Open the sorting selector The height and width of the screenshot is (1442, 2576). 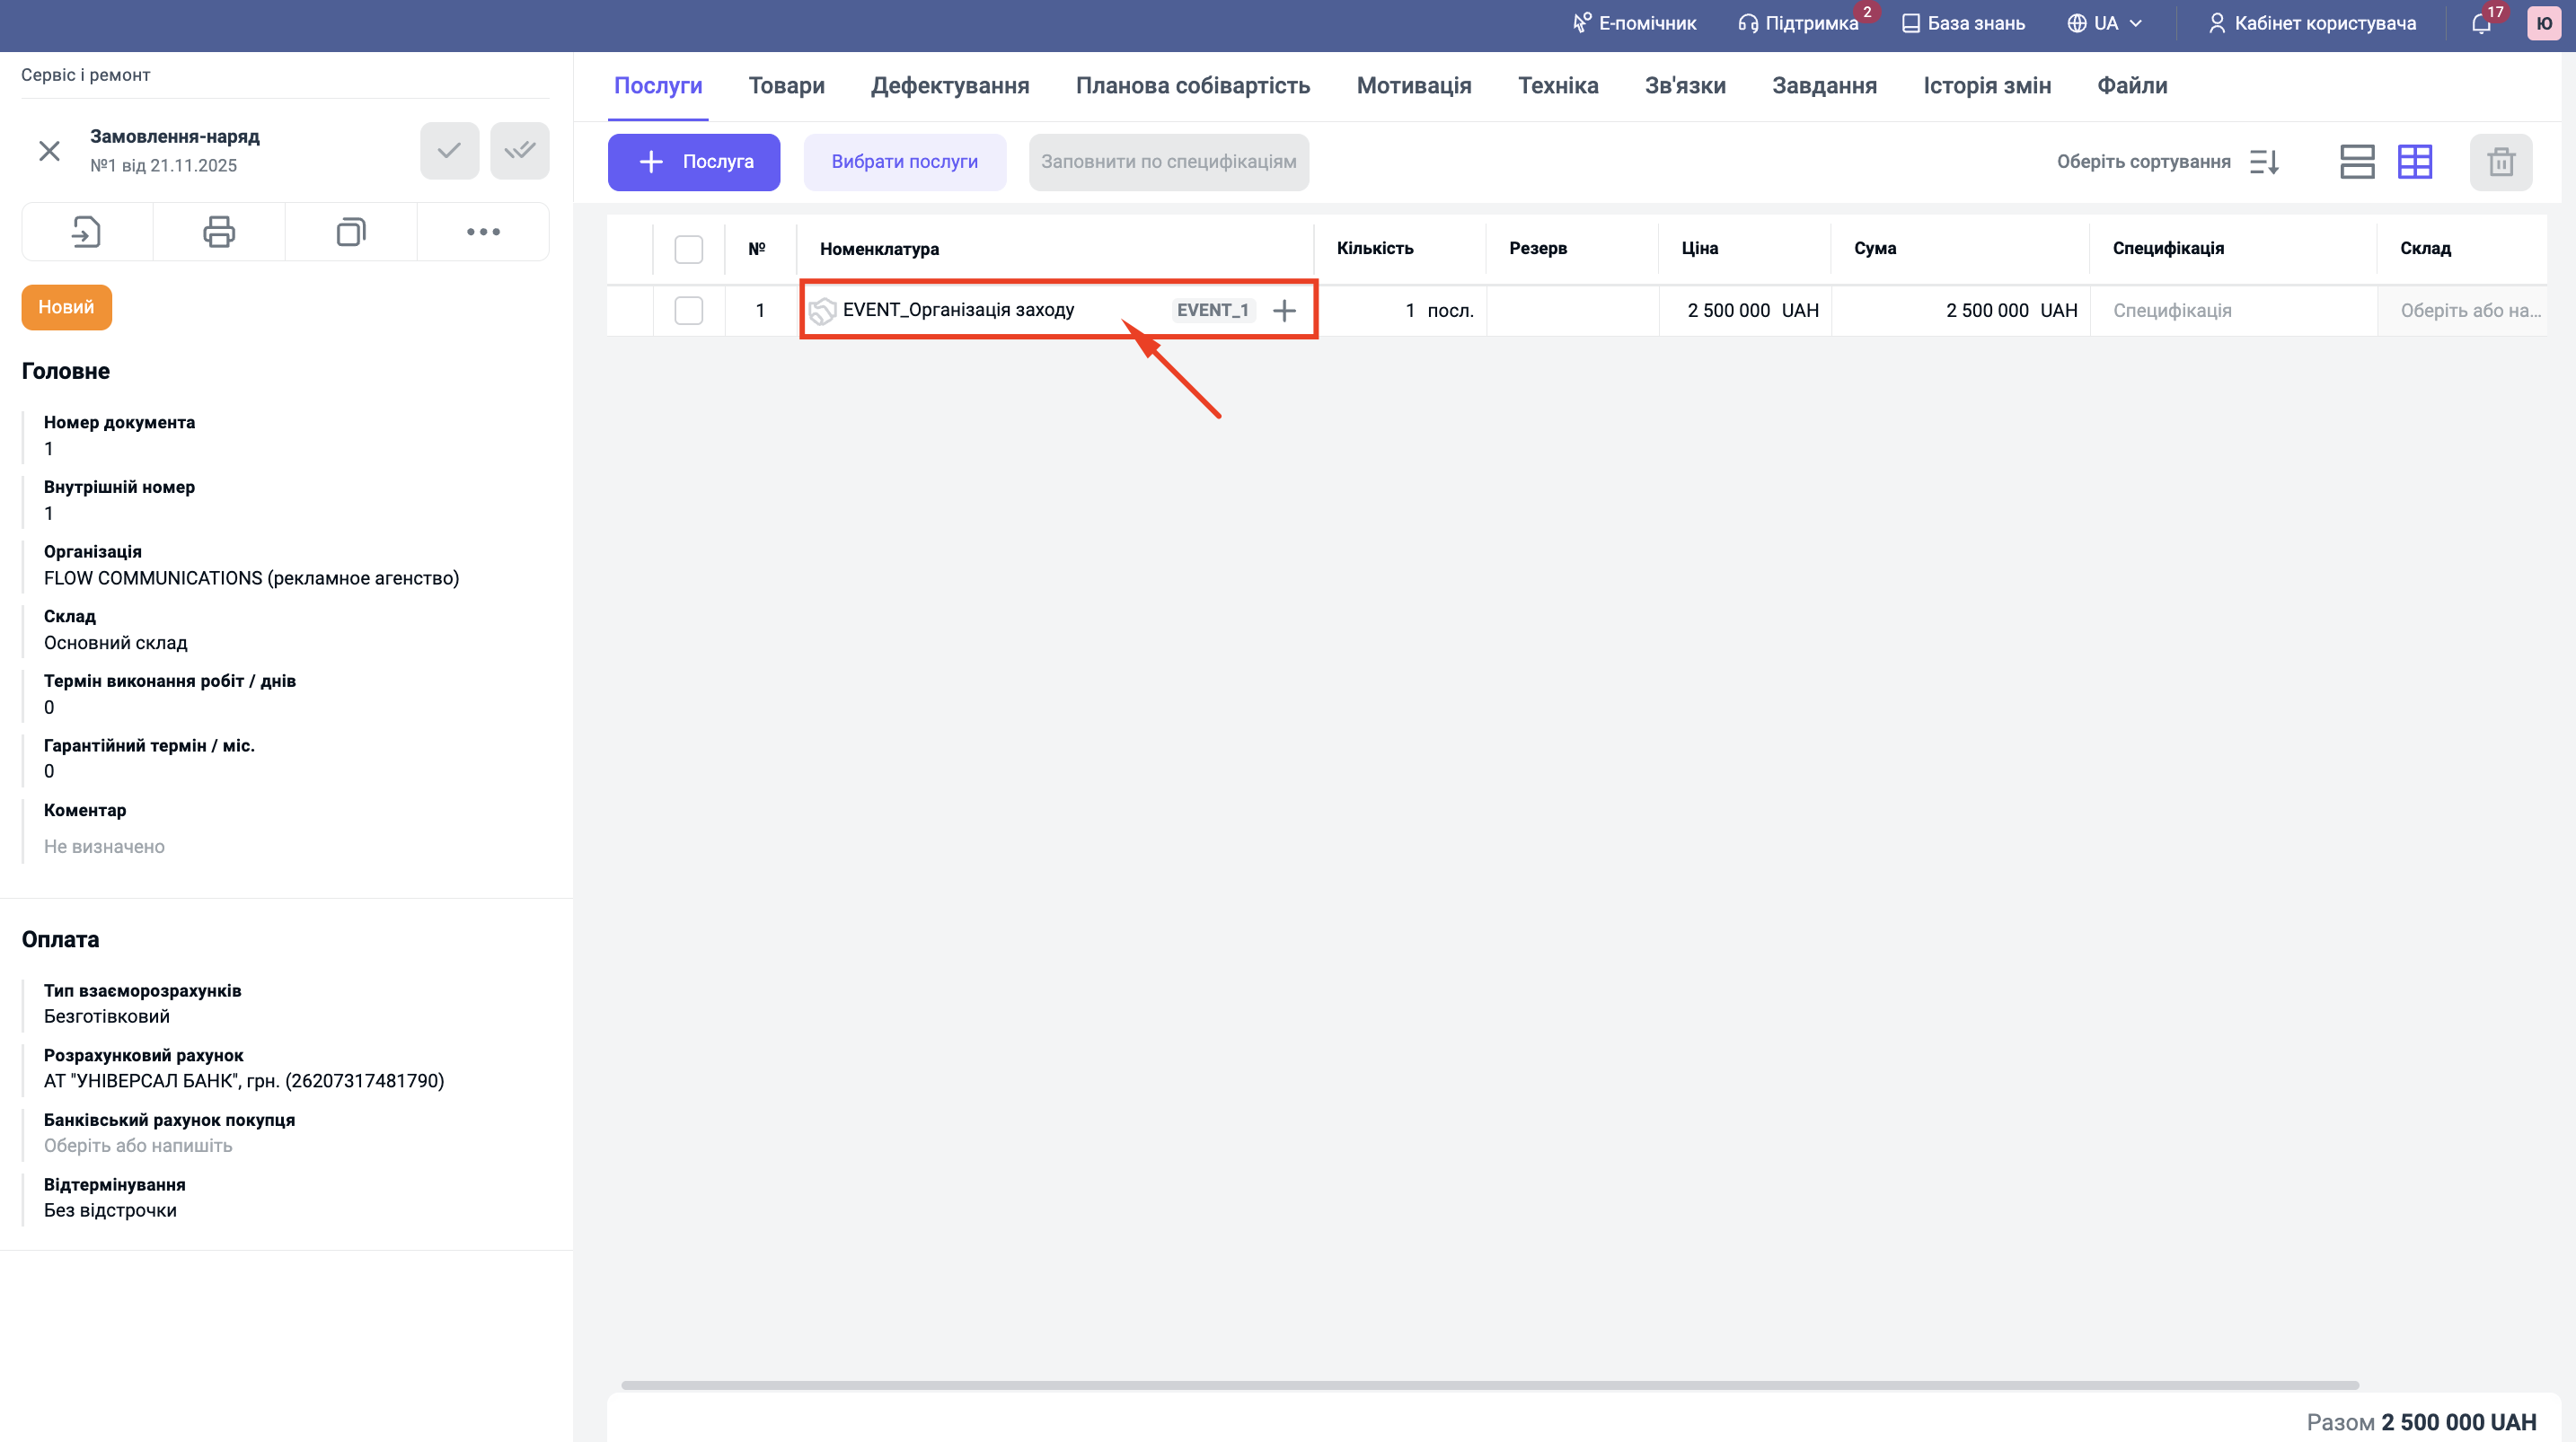point(2167,162)
